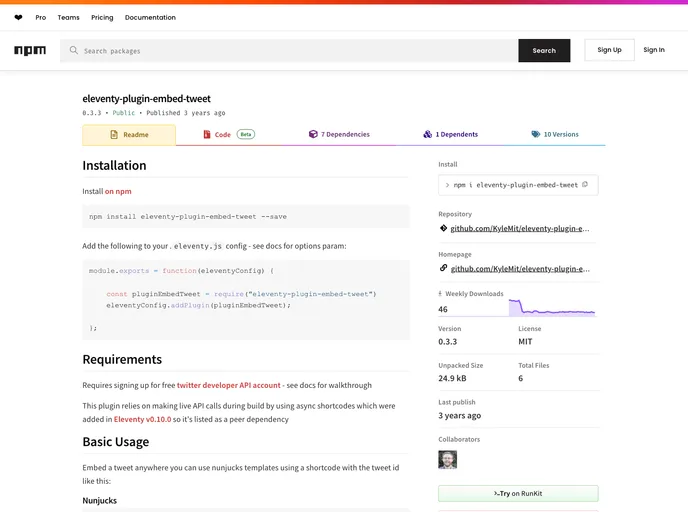Click the Code tab file icon
Screen dimensions: 688x512
[x=207, y=134]
